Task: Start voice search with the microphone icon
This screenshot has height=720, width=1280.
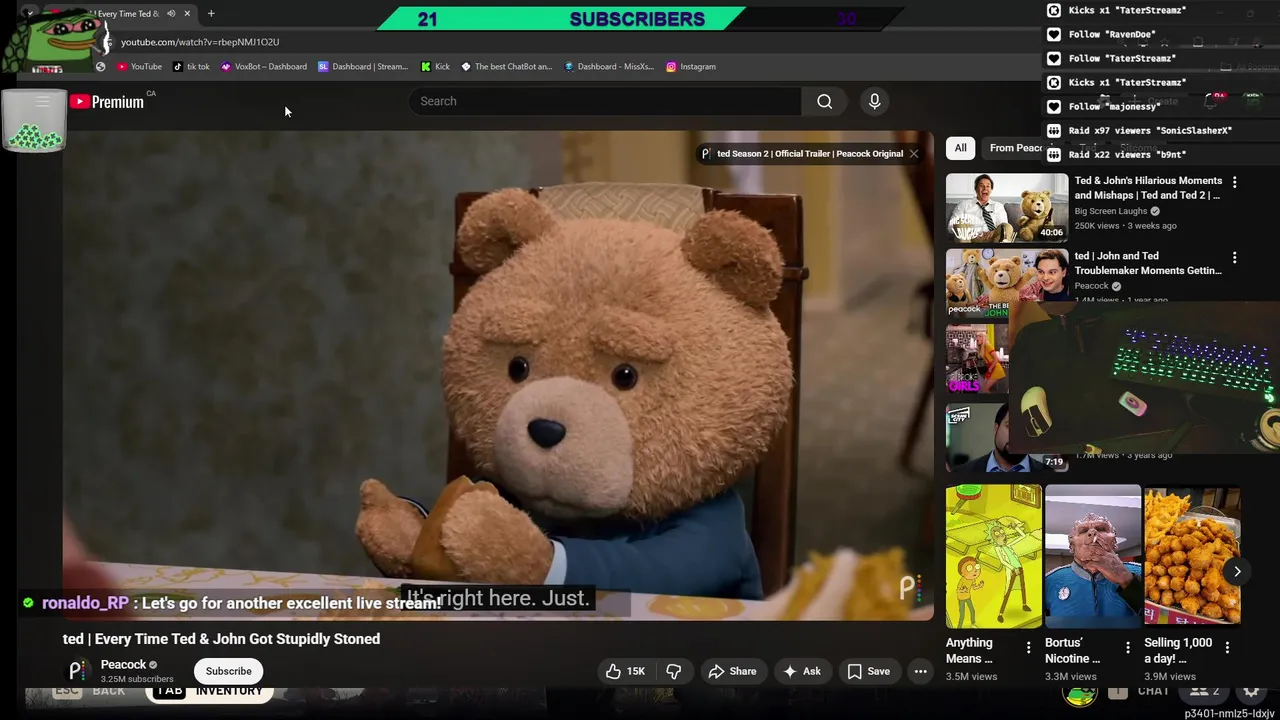Action: (x=874, y=101)
